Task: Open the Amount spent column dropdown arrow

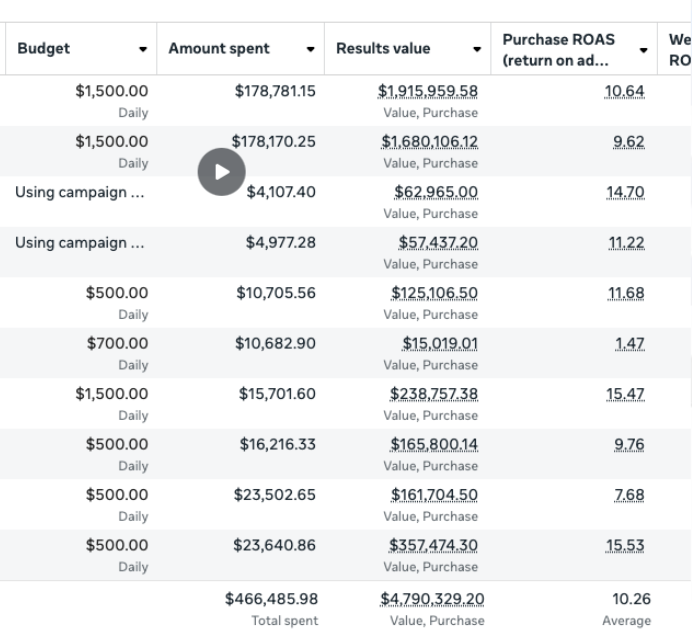Action: [x=311, y=49]
